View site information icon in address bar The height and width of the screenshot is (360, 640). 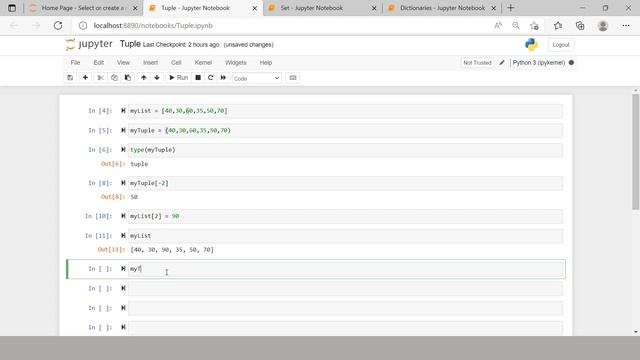pos(83,25)
